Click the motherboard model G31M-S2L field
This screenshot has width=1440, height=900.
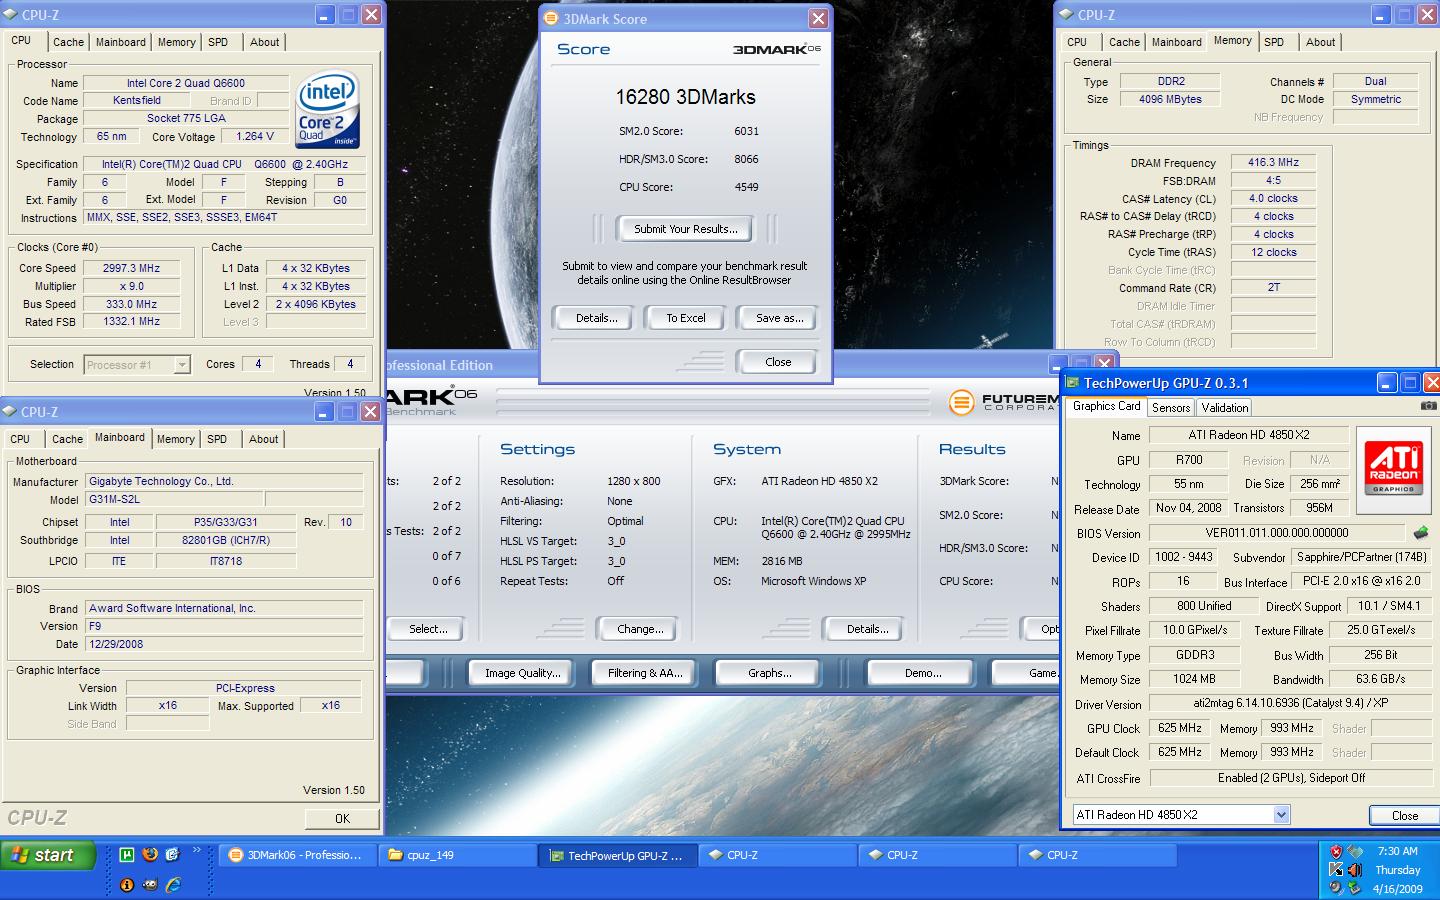pyautogui.click(x=174, y=499)
